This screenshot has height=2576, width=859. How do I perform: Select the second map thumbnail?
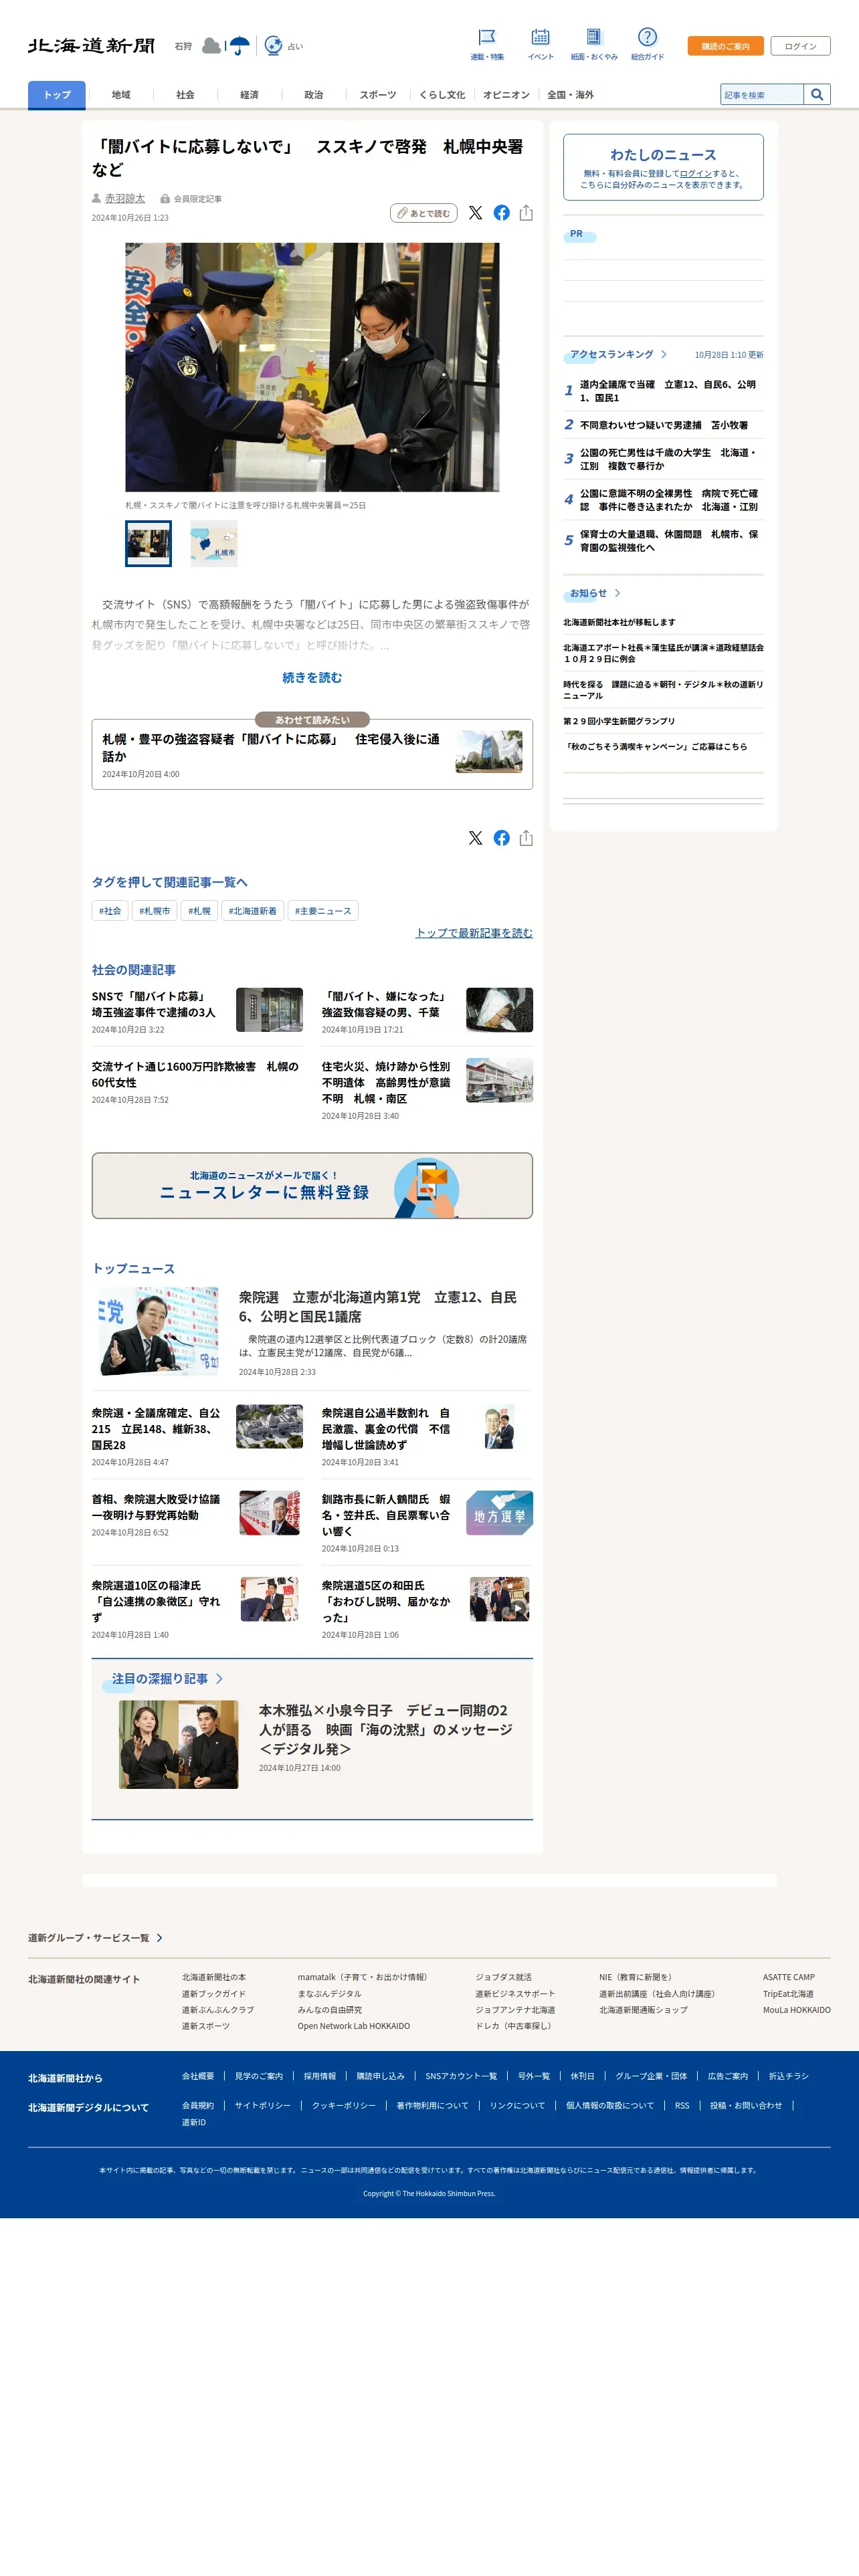click(x=214, y=543)
